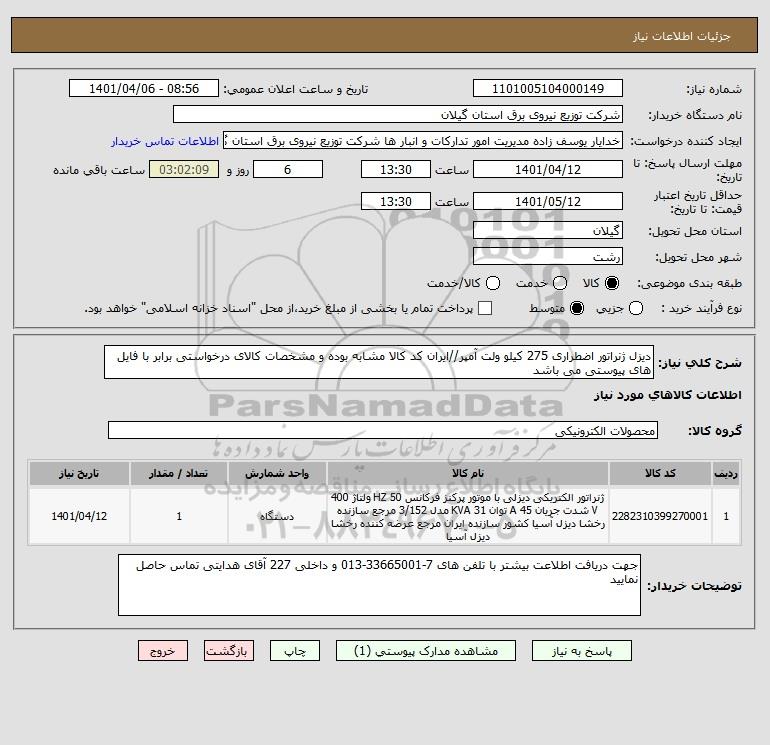
Task: Click the نام کالا column header
Action: 468,473
